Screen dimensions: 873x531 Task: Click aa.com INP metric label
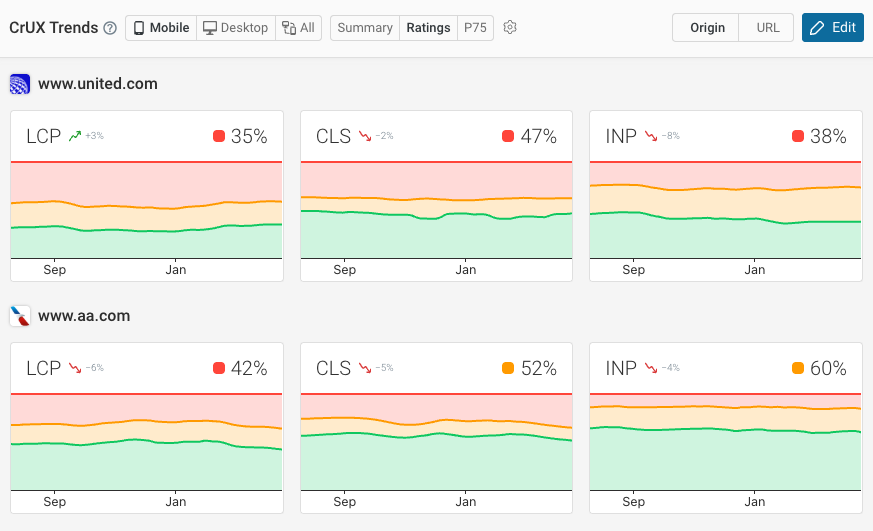click(621, 368)
